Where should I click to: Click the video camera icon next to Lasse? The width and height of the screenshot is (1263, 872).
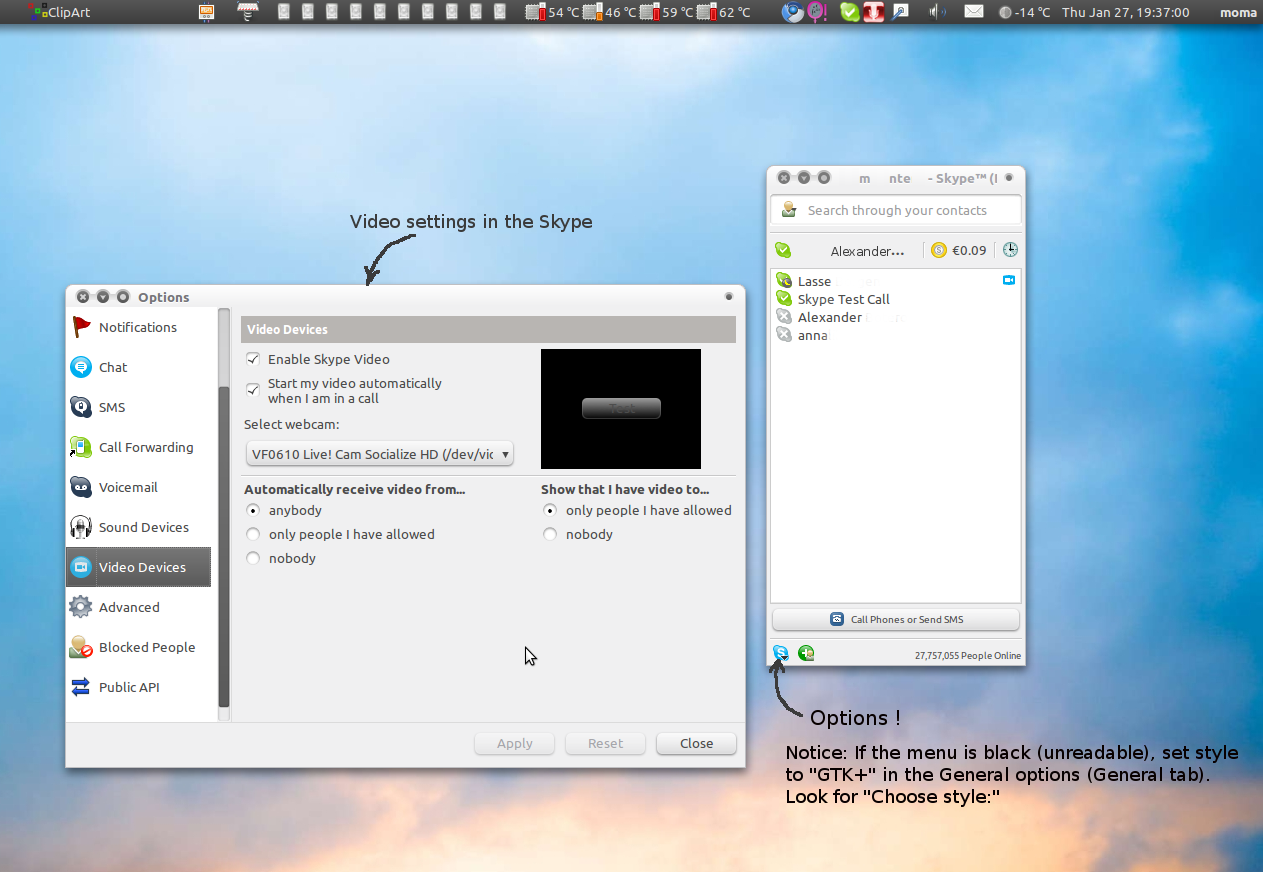click(1009, 281)
